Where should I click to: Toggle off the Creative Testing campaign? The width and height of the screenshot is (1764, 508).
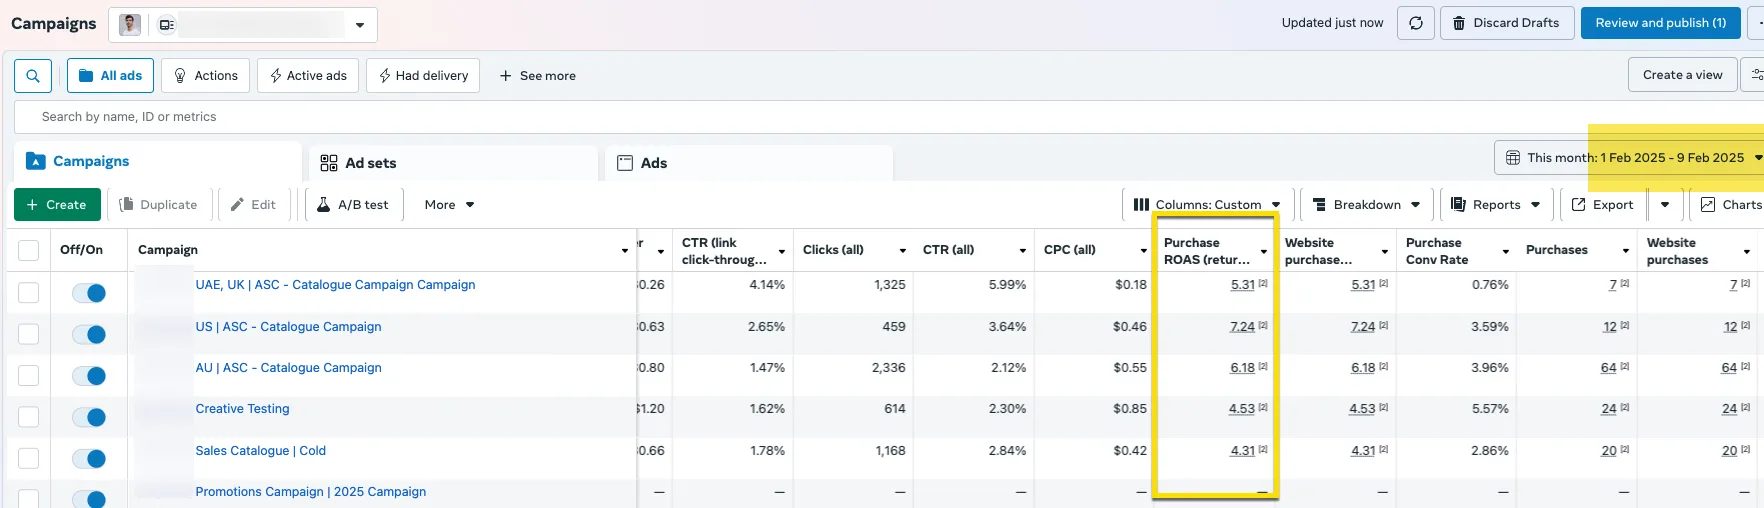coord(89,417)
